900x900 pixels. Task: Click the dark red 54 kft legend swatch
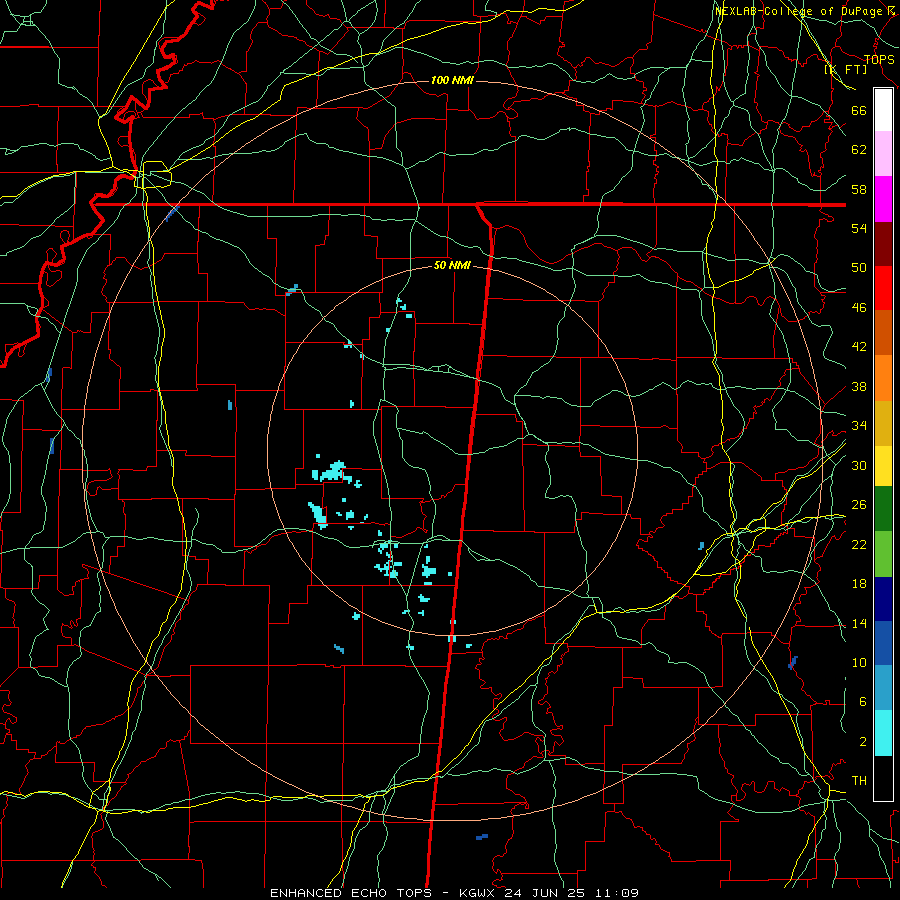tap(883, 244)
